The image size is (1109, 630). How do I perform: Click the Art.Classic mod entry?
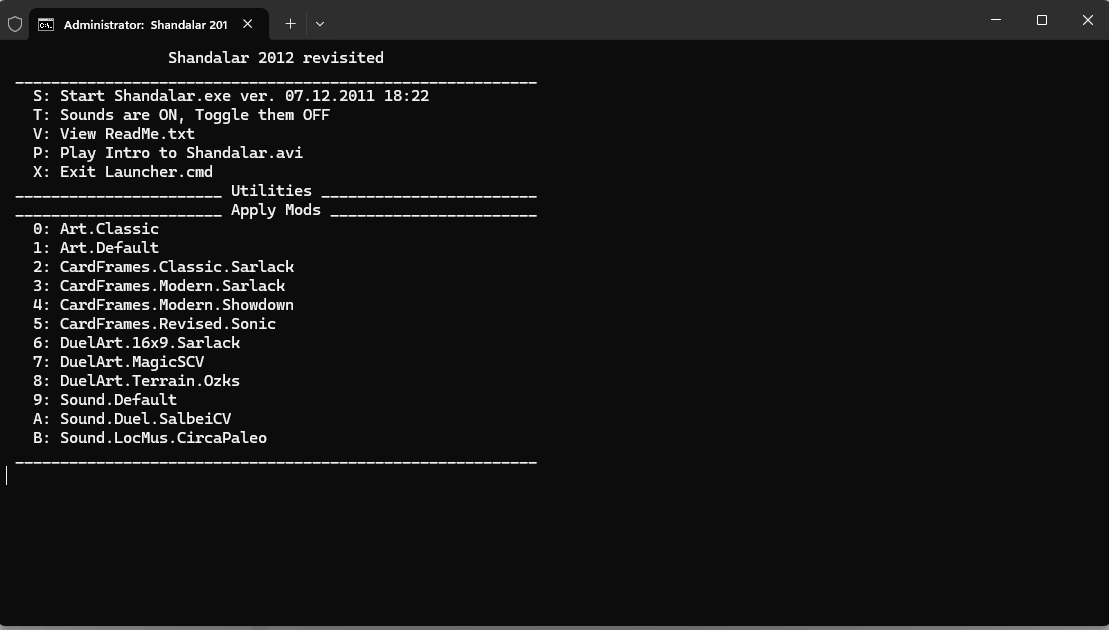[96, 229]
